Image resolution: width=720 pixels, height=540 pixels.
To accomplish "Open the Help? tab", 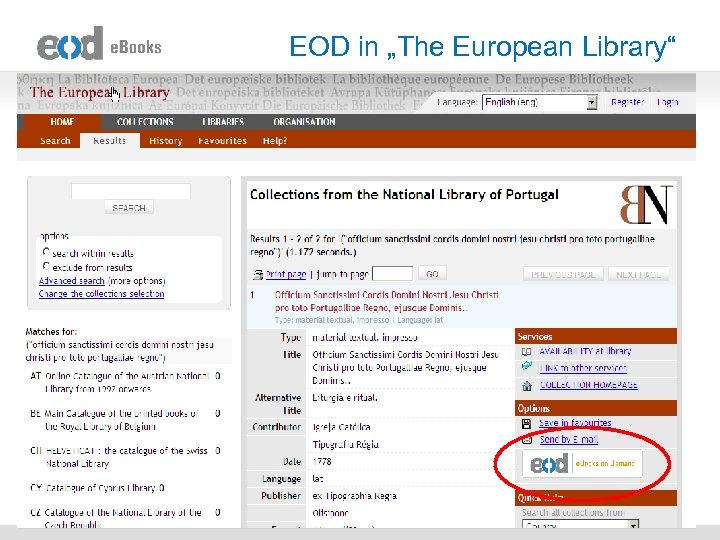I will (275, 141).
